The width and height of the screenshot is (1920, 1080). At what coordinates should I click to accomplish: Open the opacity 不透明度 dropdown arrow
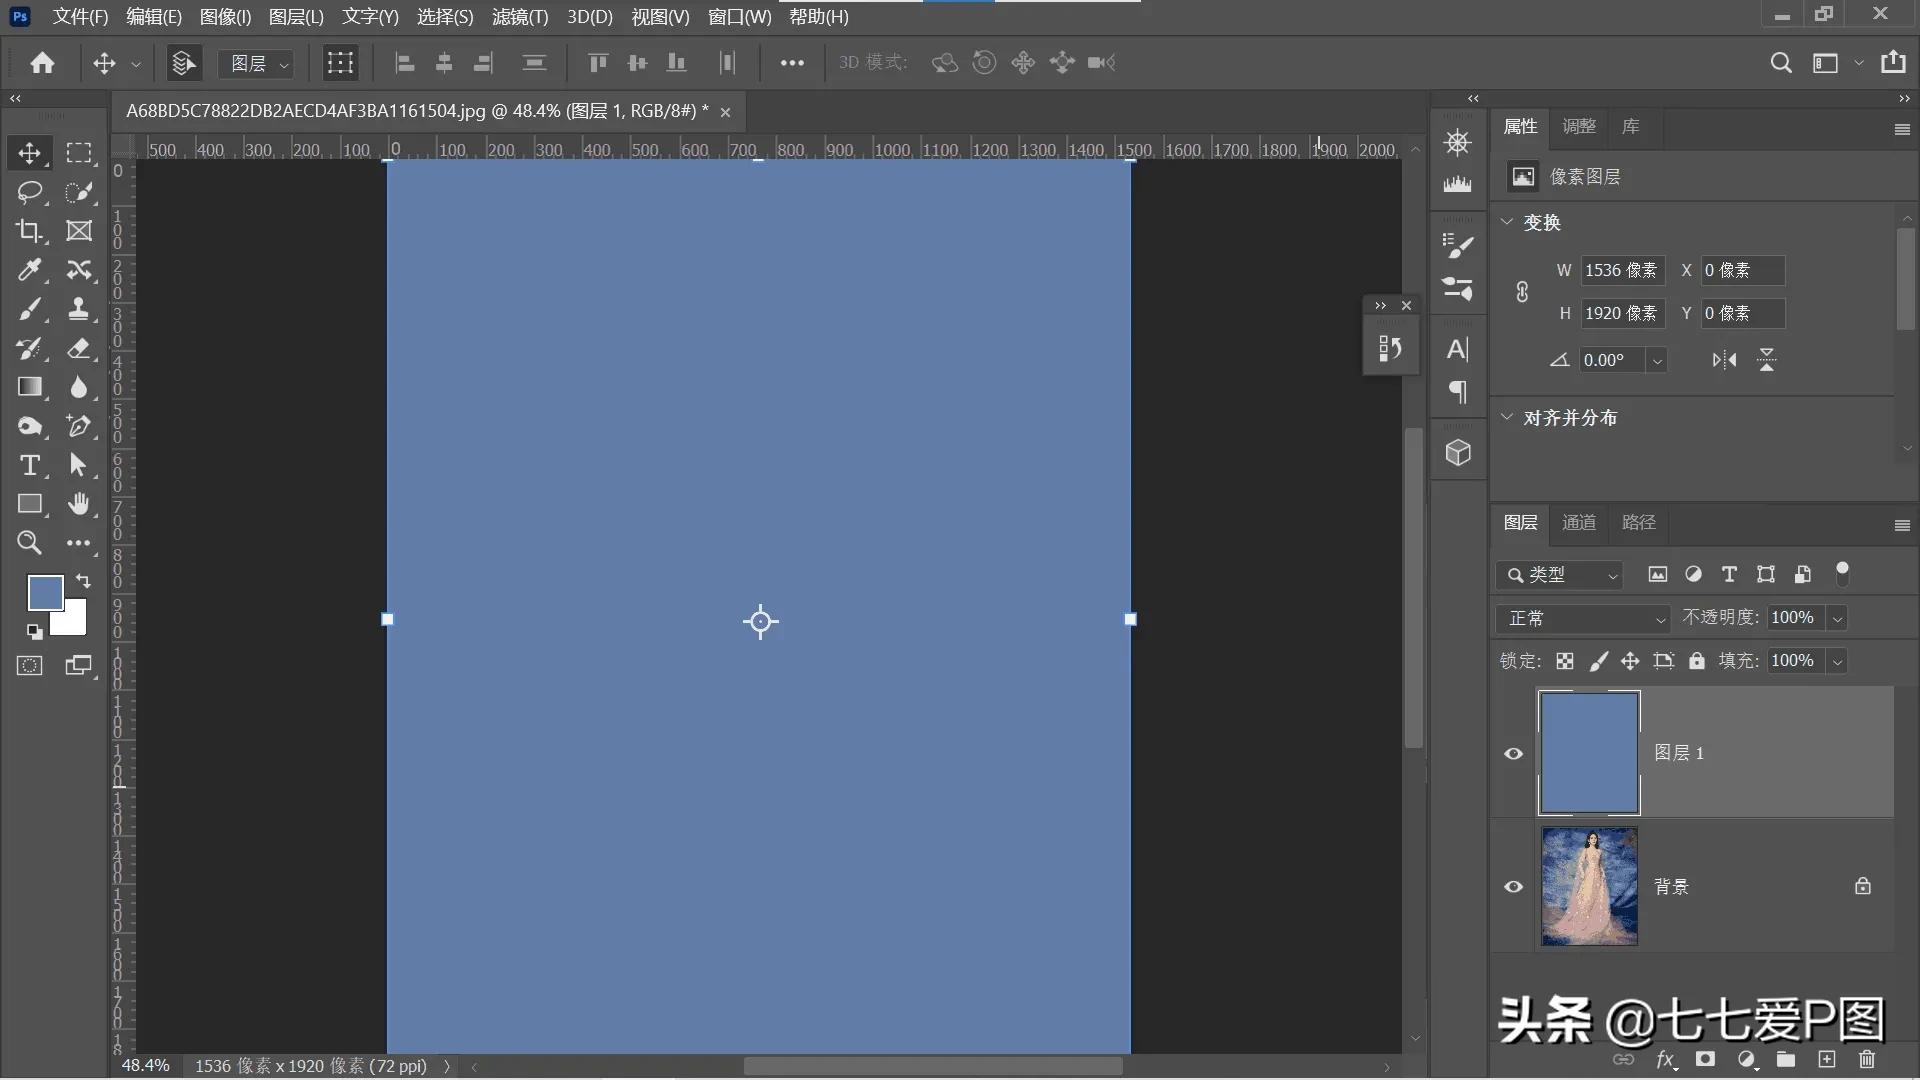pyautogui.click(x=1837, y=618)
